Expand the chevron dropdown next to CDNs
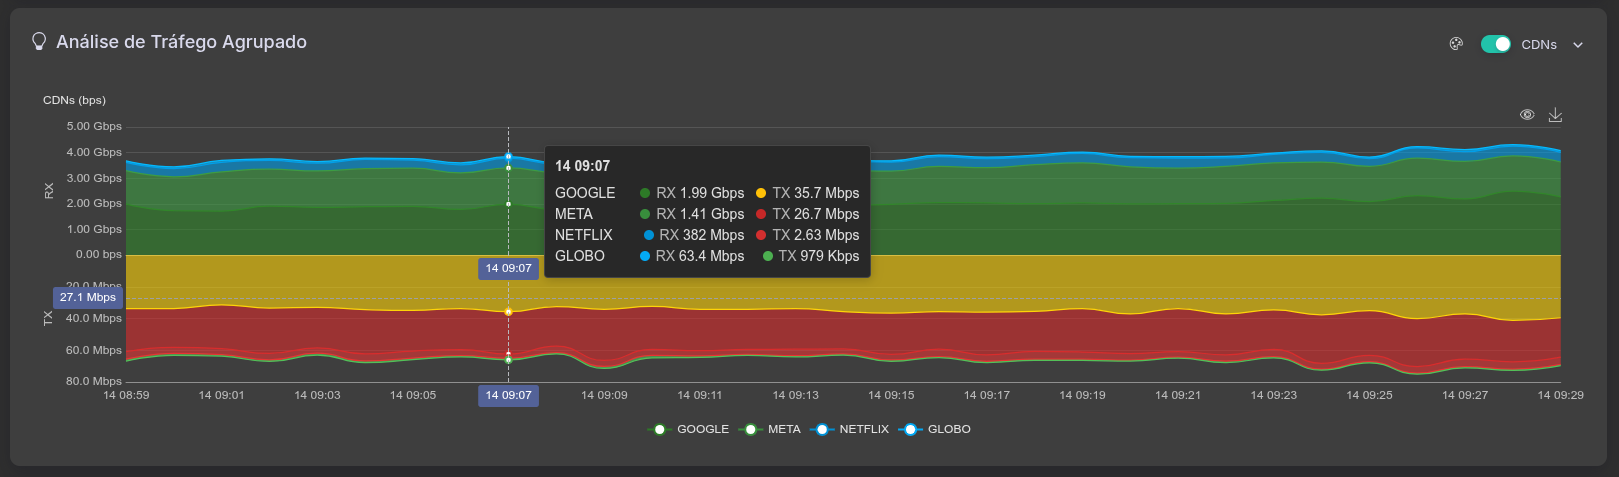 pos(1578,45)
